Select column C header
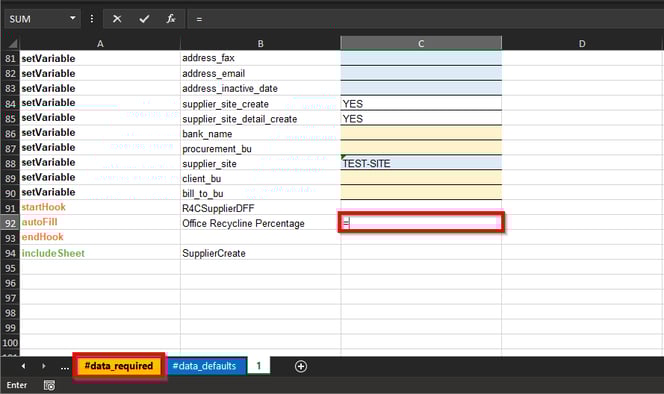This screenshot has height=394, width=664. pos(421,44)
